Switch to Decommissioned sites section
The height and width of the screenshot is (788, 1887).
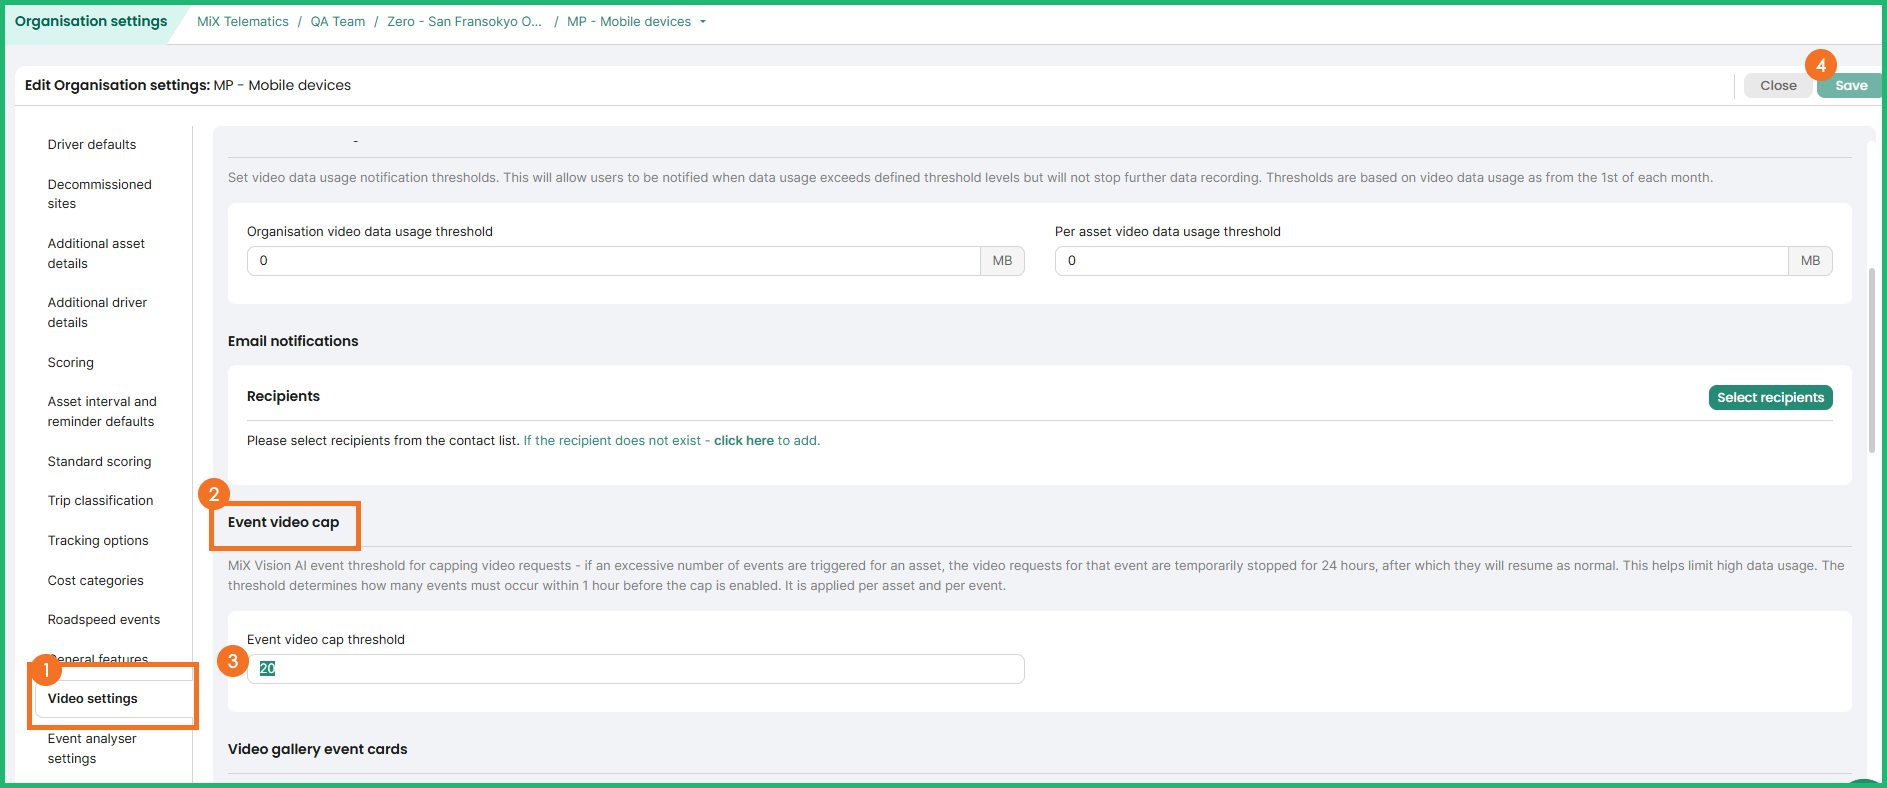[99, 194]
